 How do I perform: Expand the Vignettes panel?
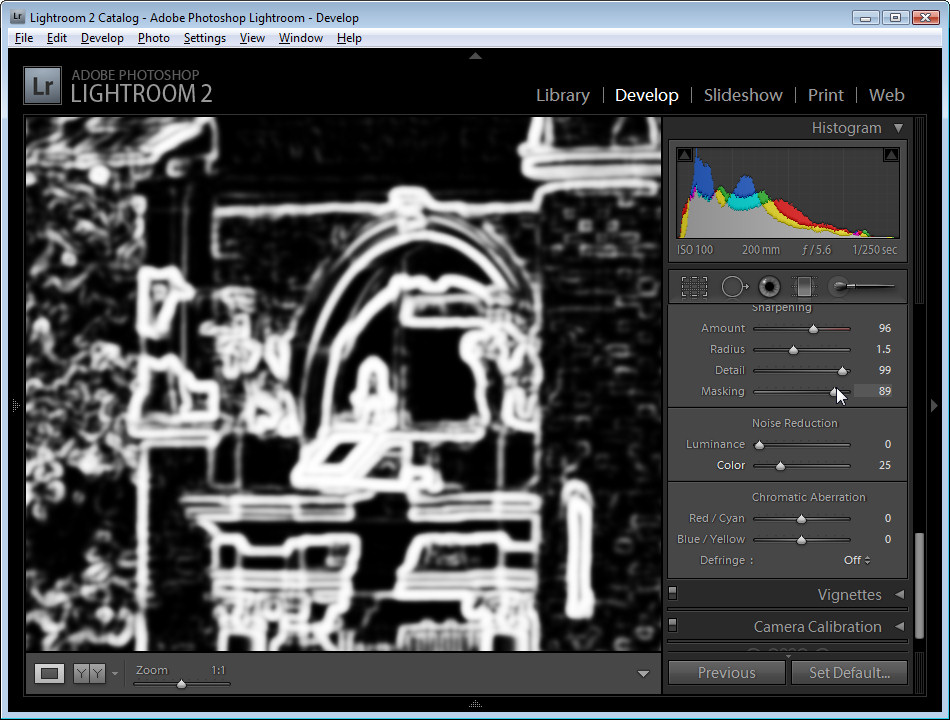point(900,595)
